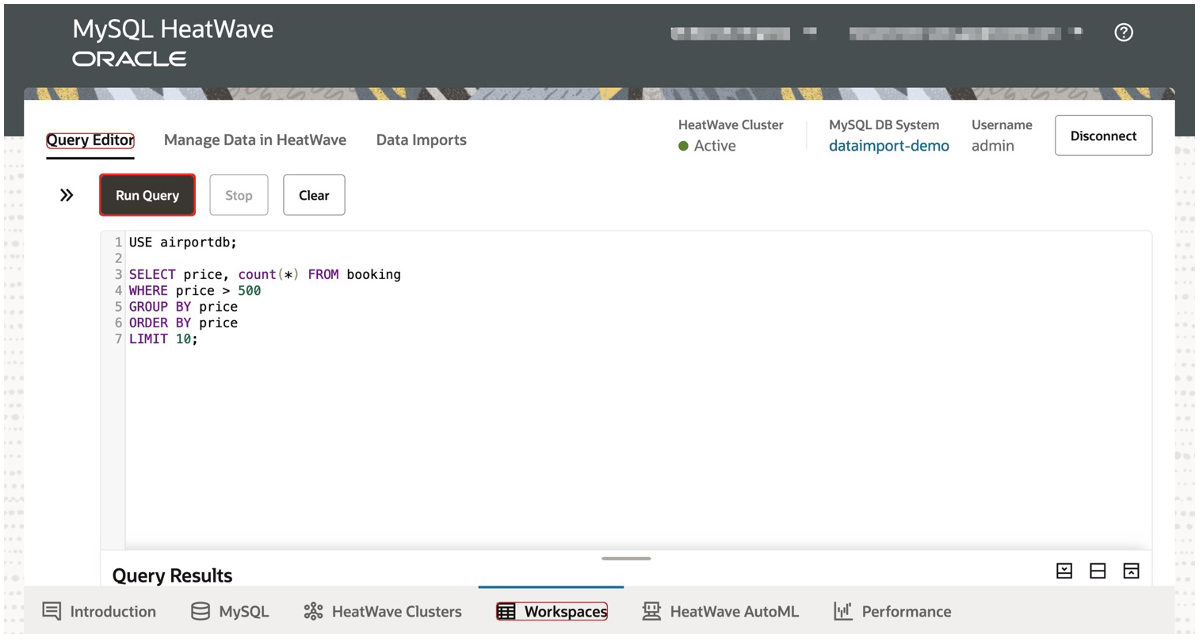Open the help question mark icon

(1123, 32)
